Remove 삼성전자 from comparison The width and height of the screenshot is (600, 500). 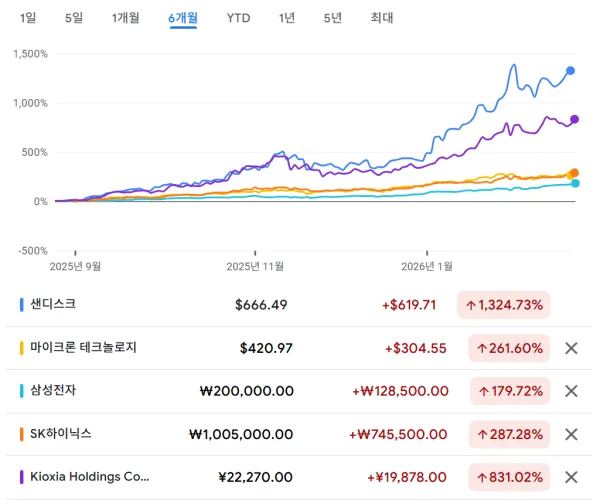(x=571, y=391)
